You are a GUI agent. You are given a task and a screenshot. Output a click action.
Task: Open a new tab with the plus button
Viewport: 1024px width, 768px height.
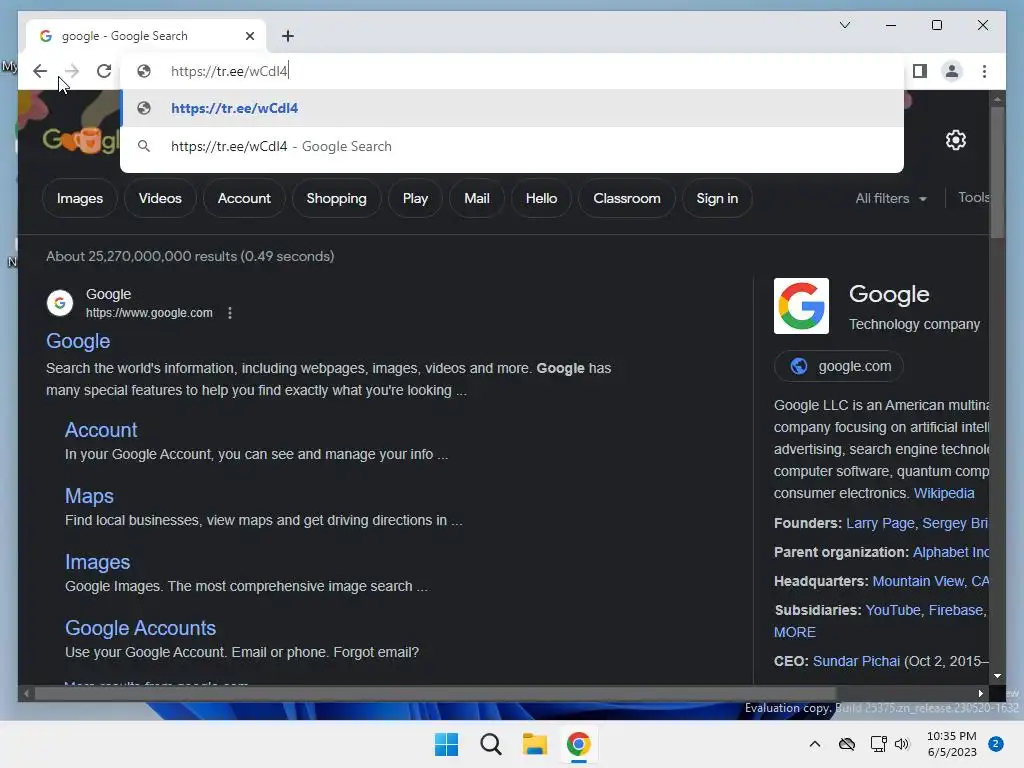288,36
